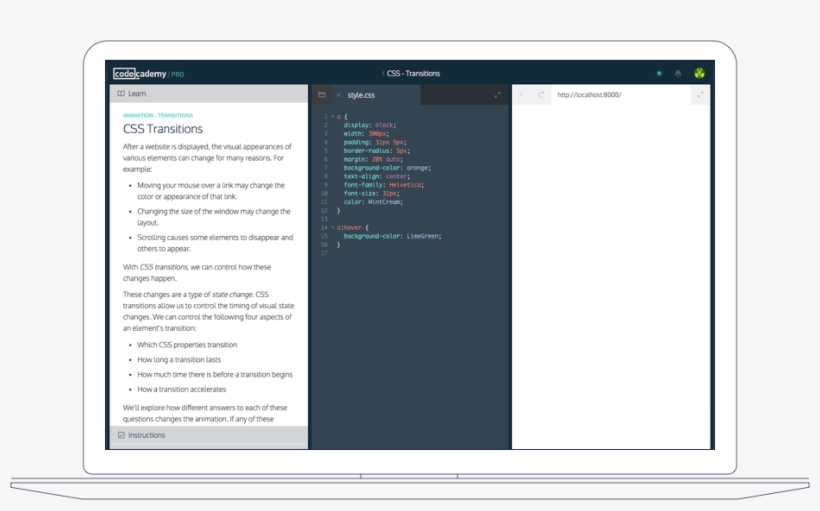Open the notifications bell icon
This screenshot has height=511, width=820.
point(678,74)
